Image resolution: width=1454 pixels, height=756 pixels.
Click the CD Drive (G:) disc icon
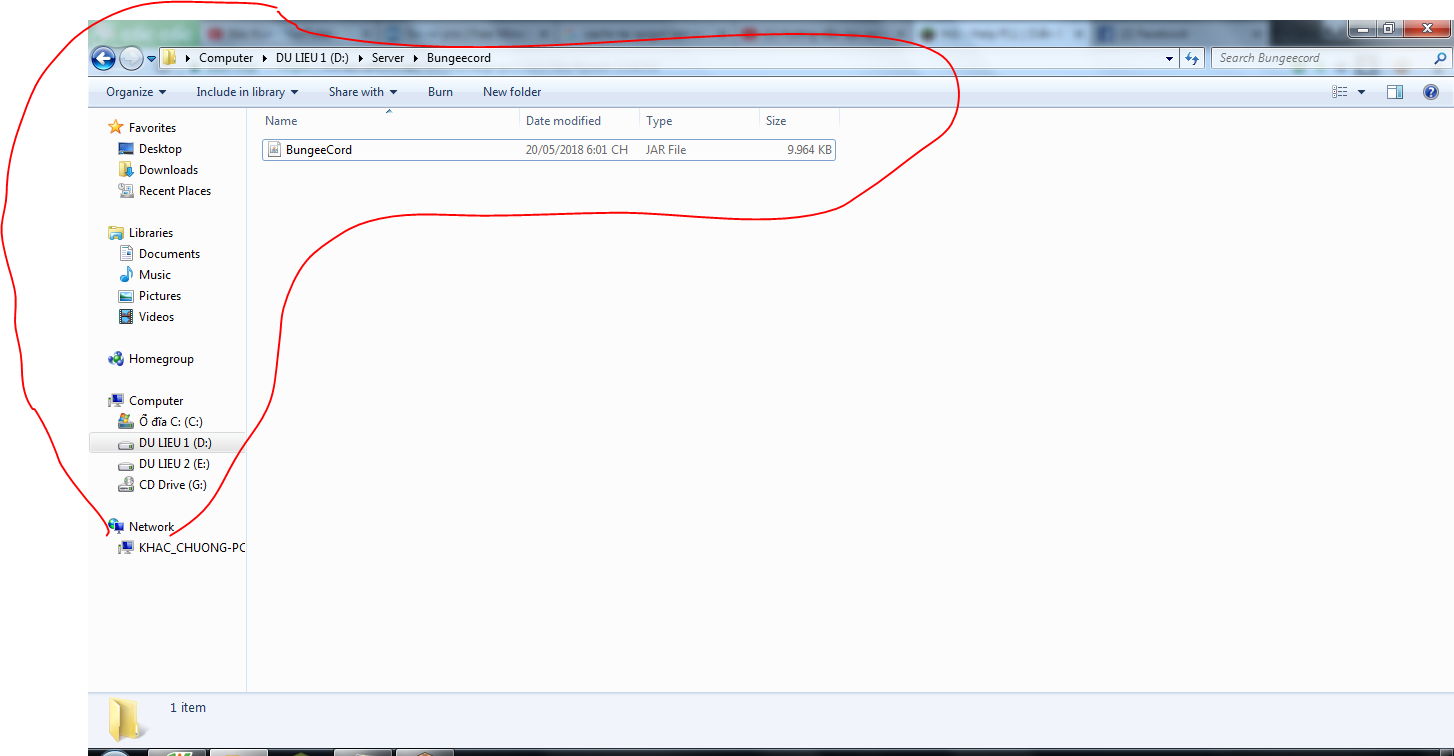(126, 485)
